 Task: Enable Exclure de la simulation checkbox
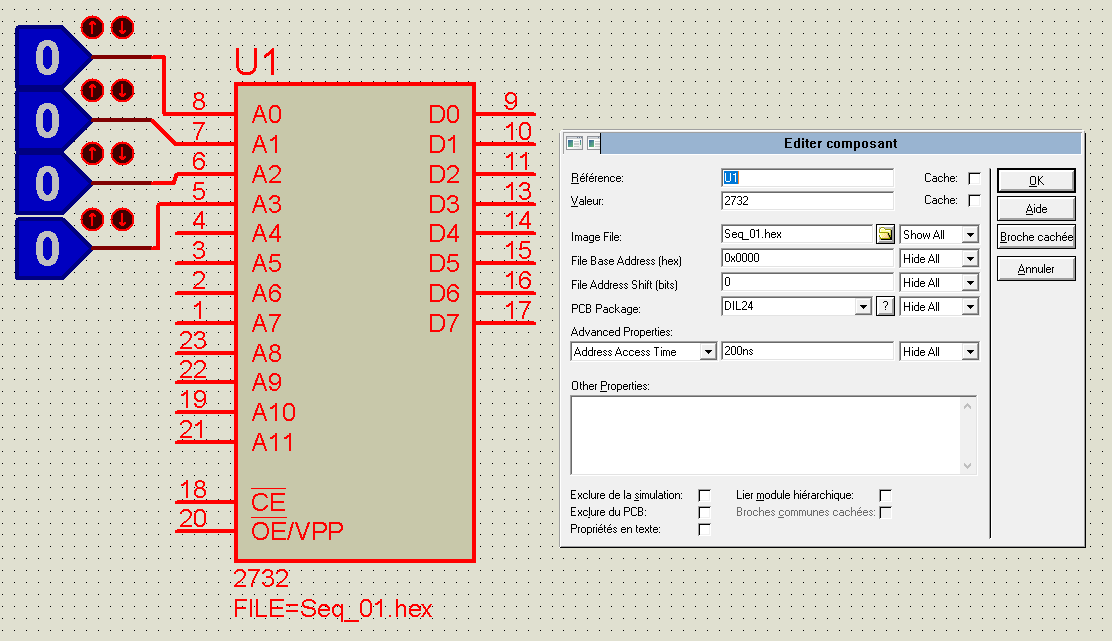704,495
